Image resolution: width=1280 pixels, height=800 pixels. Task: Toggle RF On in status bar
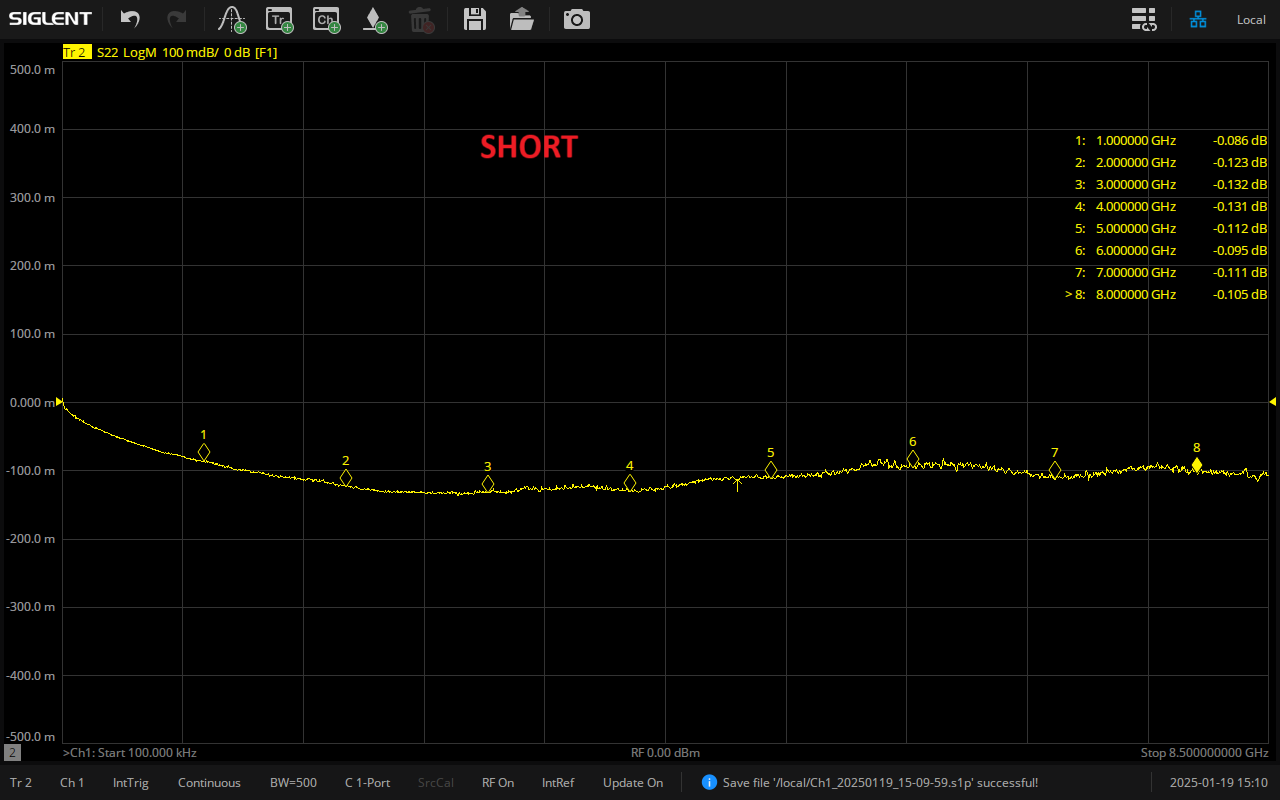(498, 783)
